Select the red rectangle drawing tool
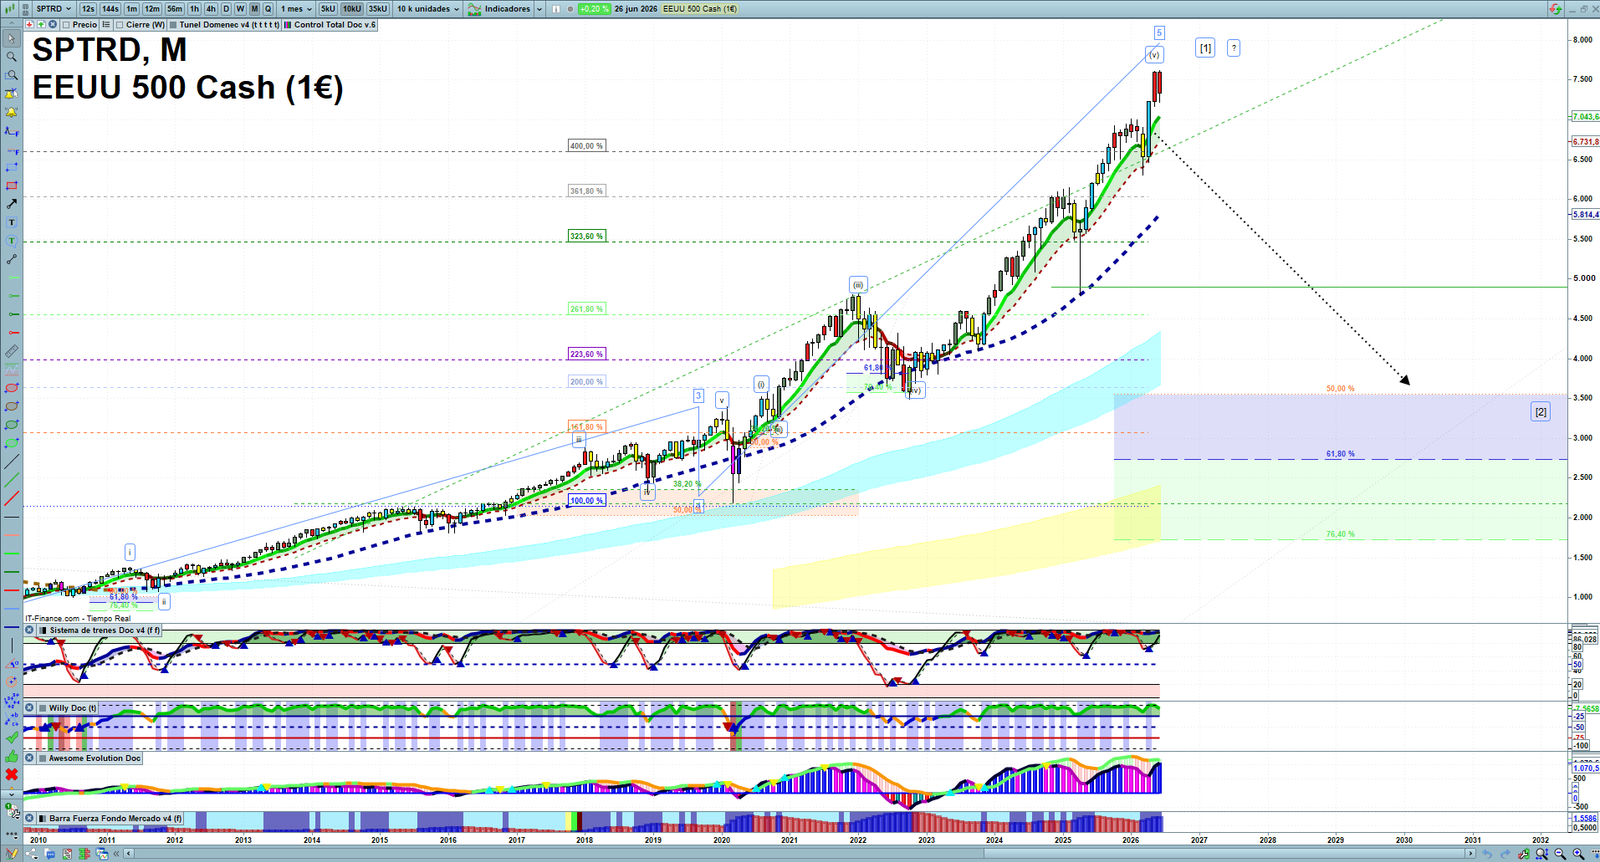Screen dimensions: 1600x862 [x=12, y=185]
